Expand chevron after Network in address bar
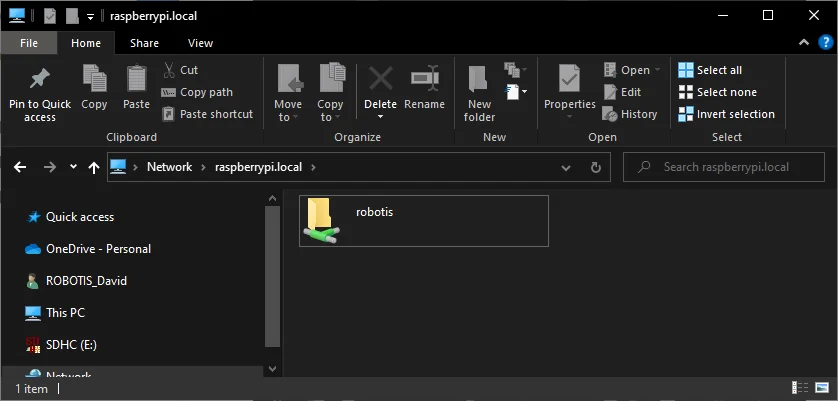The image size is (838, 401). [204, 167]
